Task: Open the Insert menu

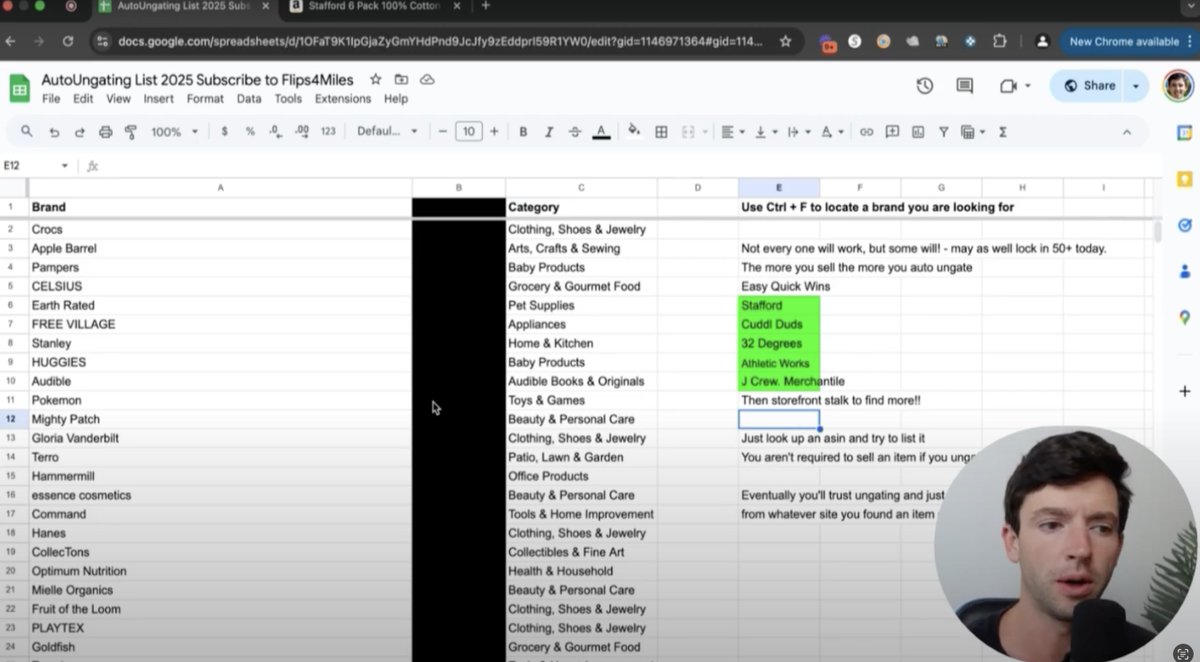Action: (x=158, y=99)
